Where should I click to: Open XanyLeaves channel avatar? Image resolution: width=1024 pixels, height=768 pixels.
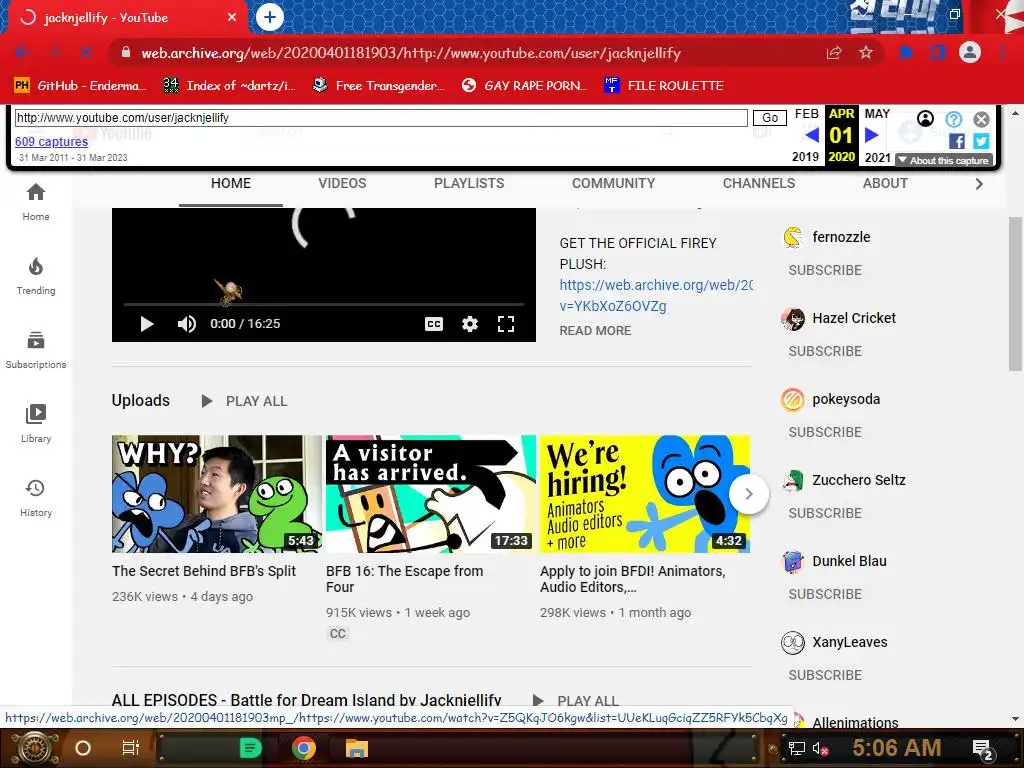pyautogui.click(x=793, y=643)
